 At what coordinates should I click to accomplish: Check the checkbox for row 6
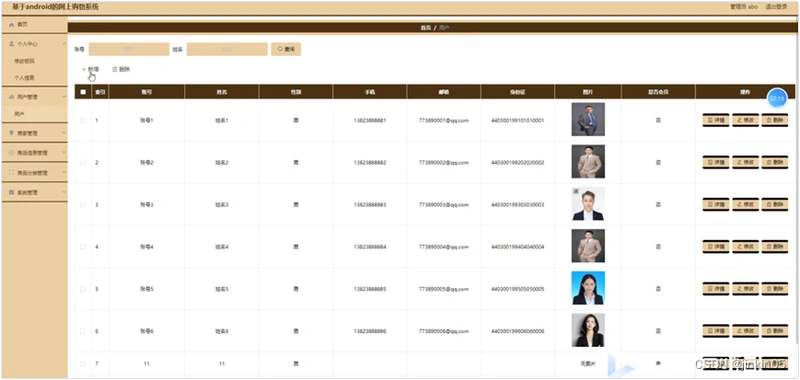pos(83,331)
